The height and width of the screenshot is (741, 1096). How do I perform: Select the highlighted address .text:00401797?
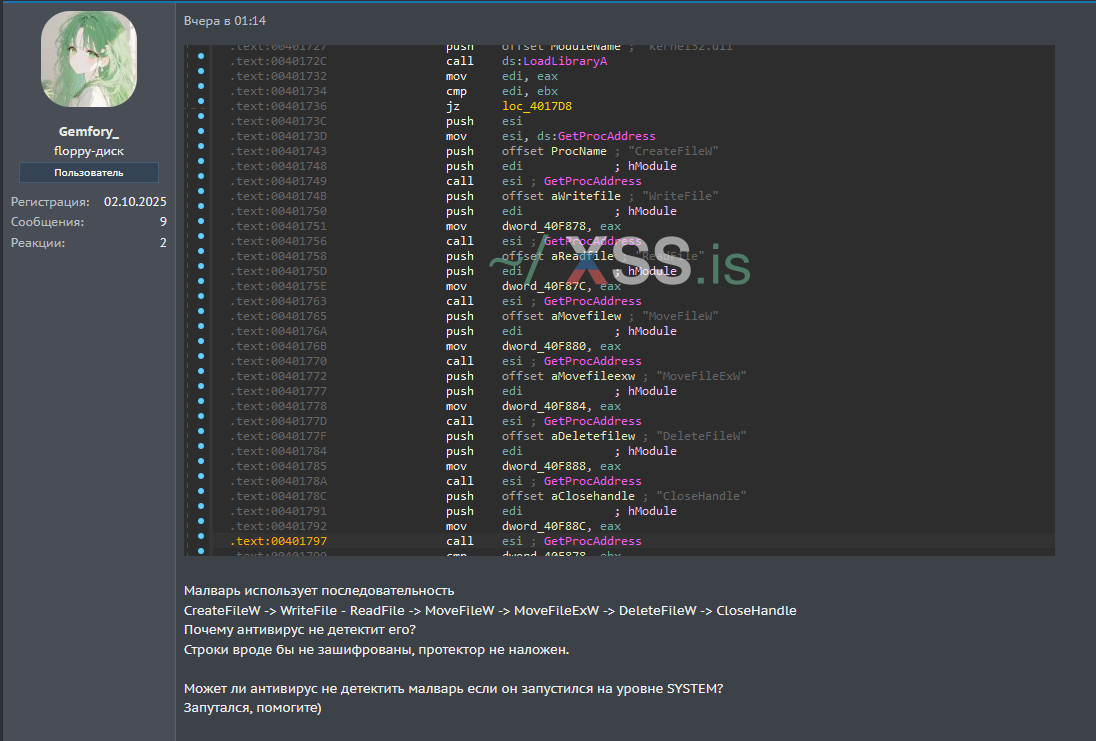(x=278, y=541)
